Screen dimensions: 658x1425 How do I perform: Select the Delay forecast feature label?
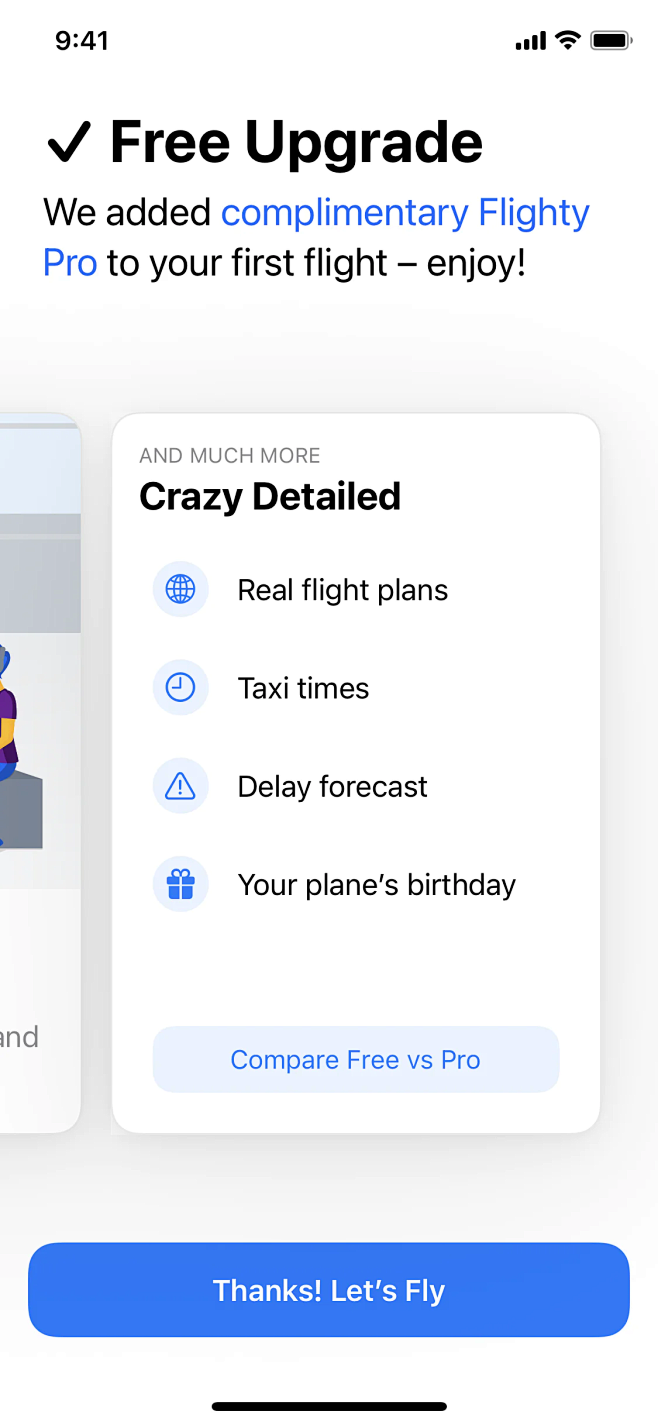pyautogui.click(x=332, y=787)
